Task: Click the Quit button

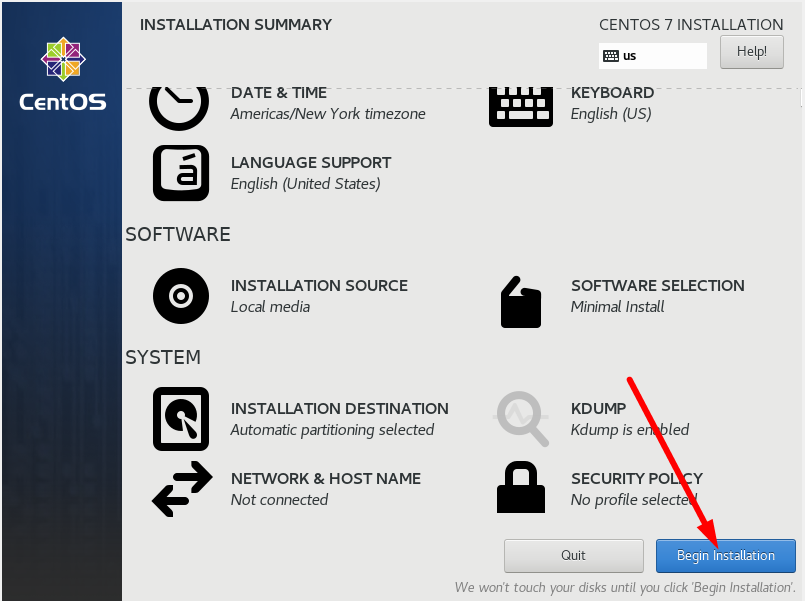Action: pos(573,555)
